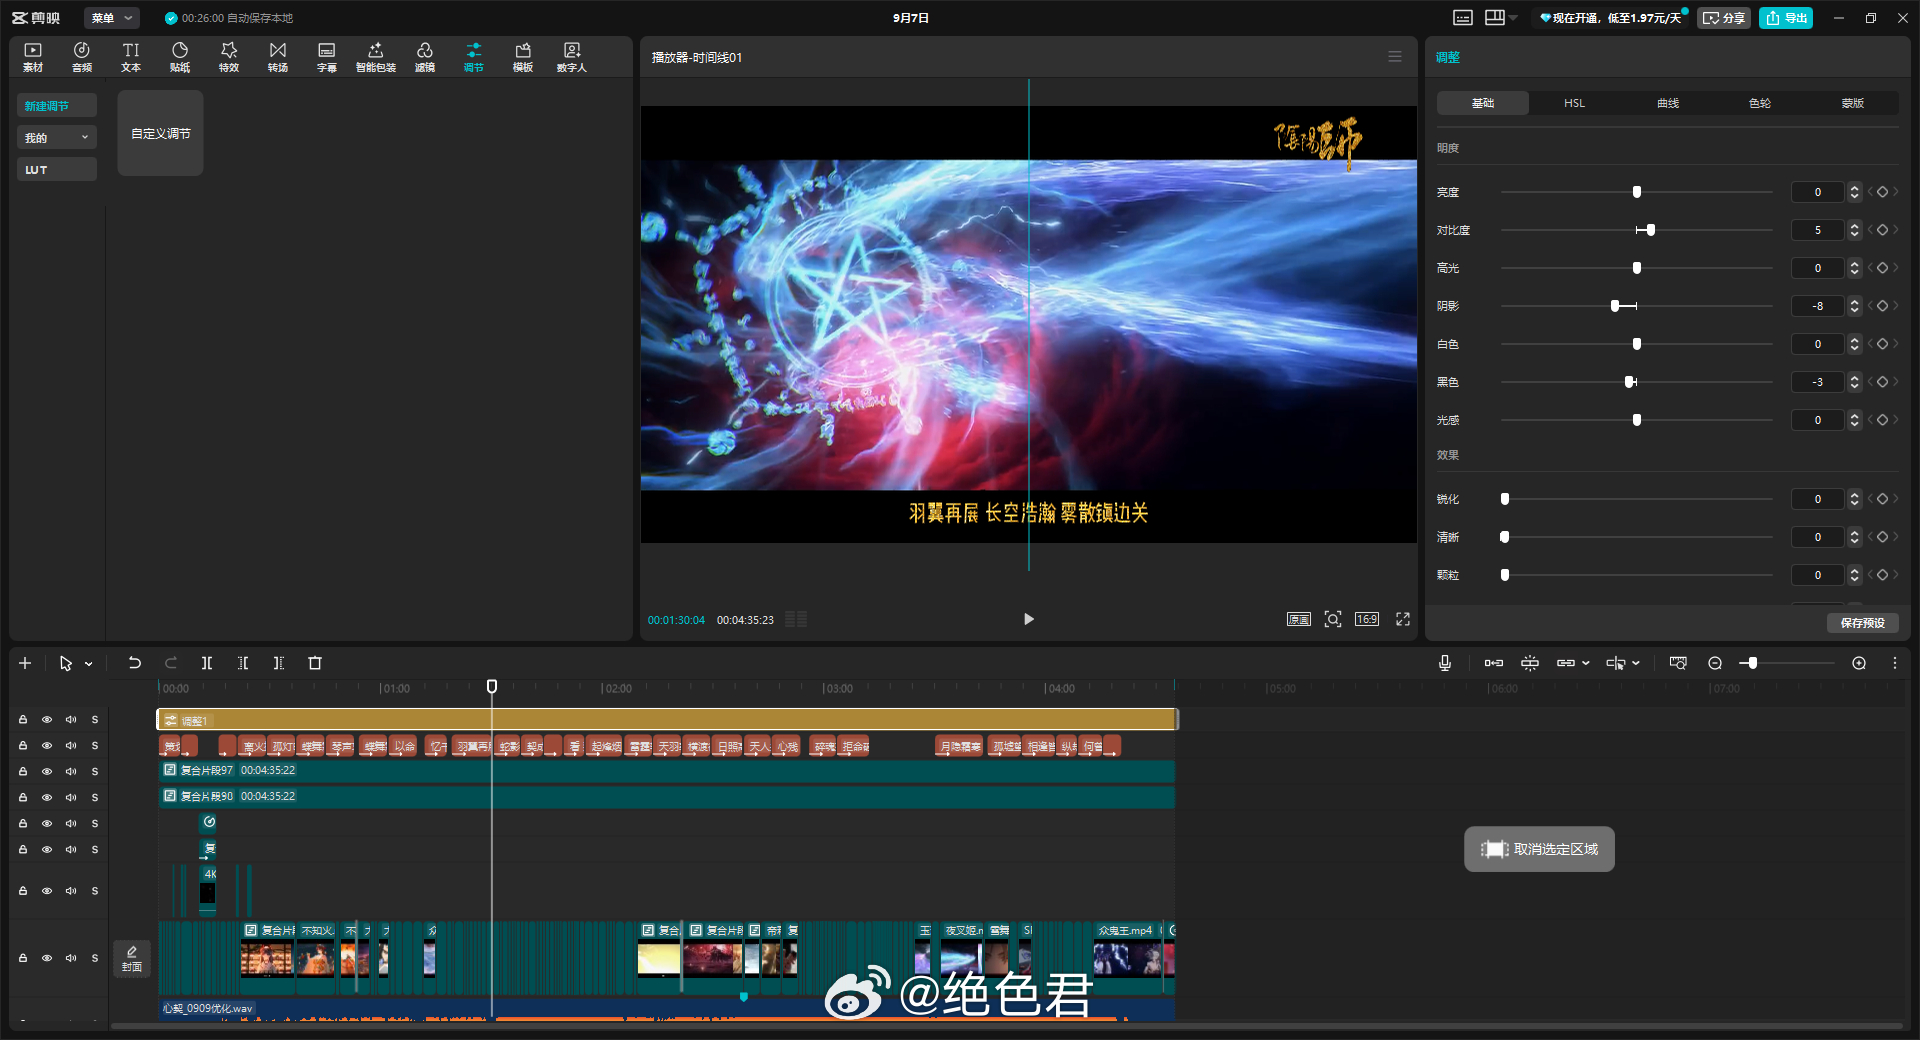Switch to the 基础 tab

(x=1483, y=103)
